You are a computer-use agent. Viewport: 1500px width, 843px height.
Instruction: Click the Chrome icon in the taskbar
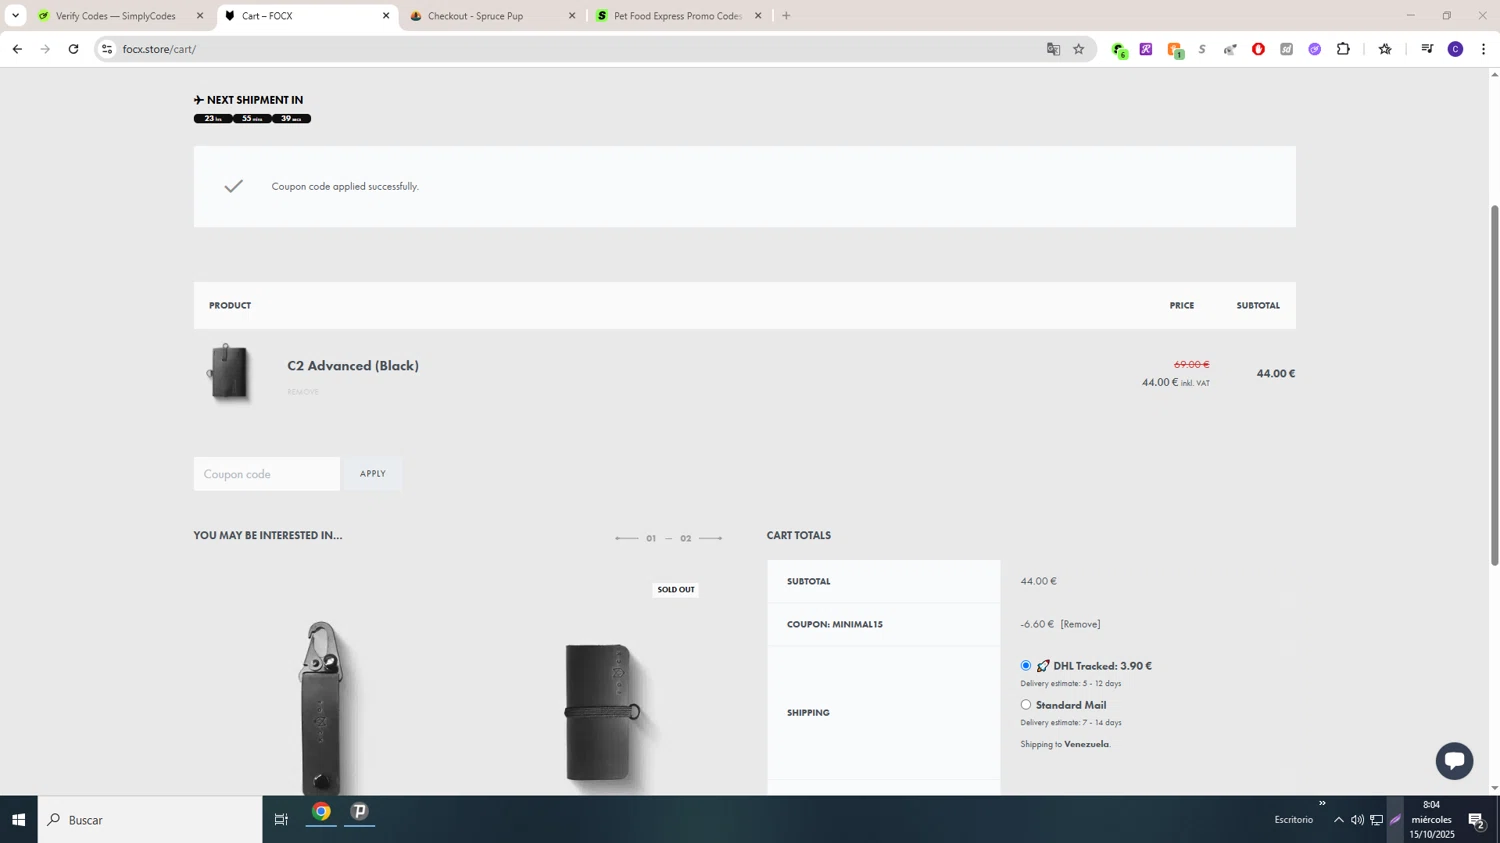[x=321, y=812]
